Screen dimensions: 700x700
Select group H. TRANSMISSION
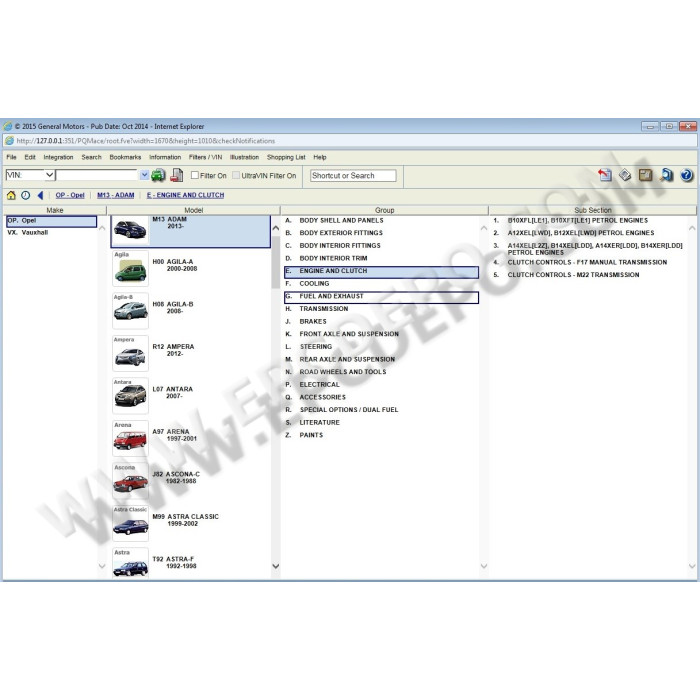point(317,309)
